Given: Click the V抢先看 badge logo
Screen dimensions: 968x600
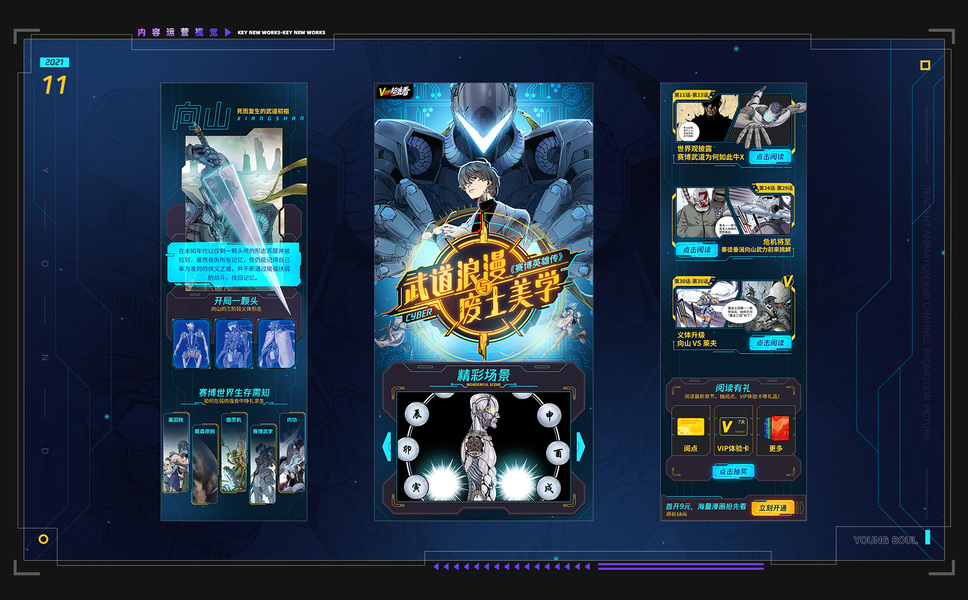Looking at the screenshot, I should click(395, 91).
